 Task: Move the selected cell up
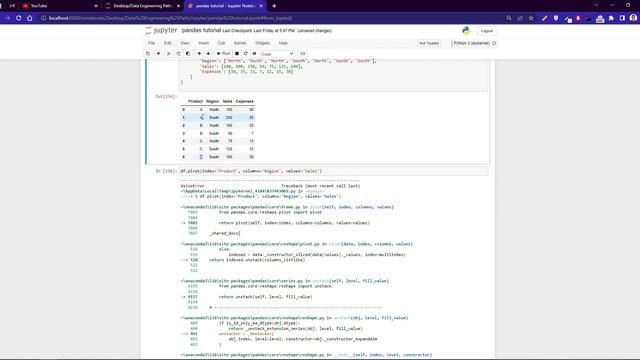coord(199,53)
